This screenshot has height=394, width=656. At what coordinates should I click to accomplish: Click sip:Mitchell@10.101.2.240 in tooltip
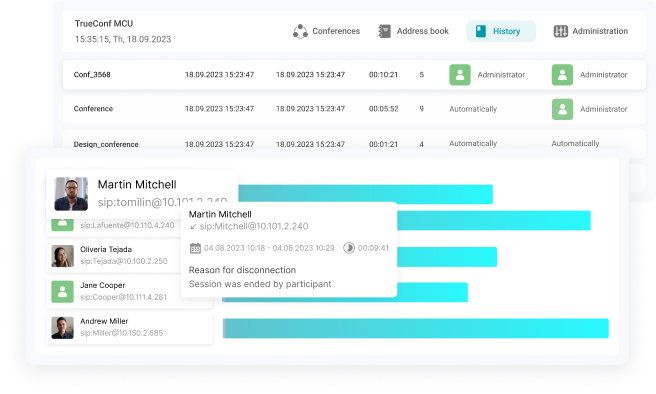click(254, 226)
